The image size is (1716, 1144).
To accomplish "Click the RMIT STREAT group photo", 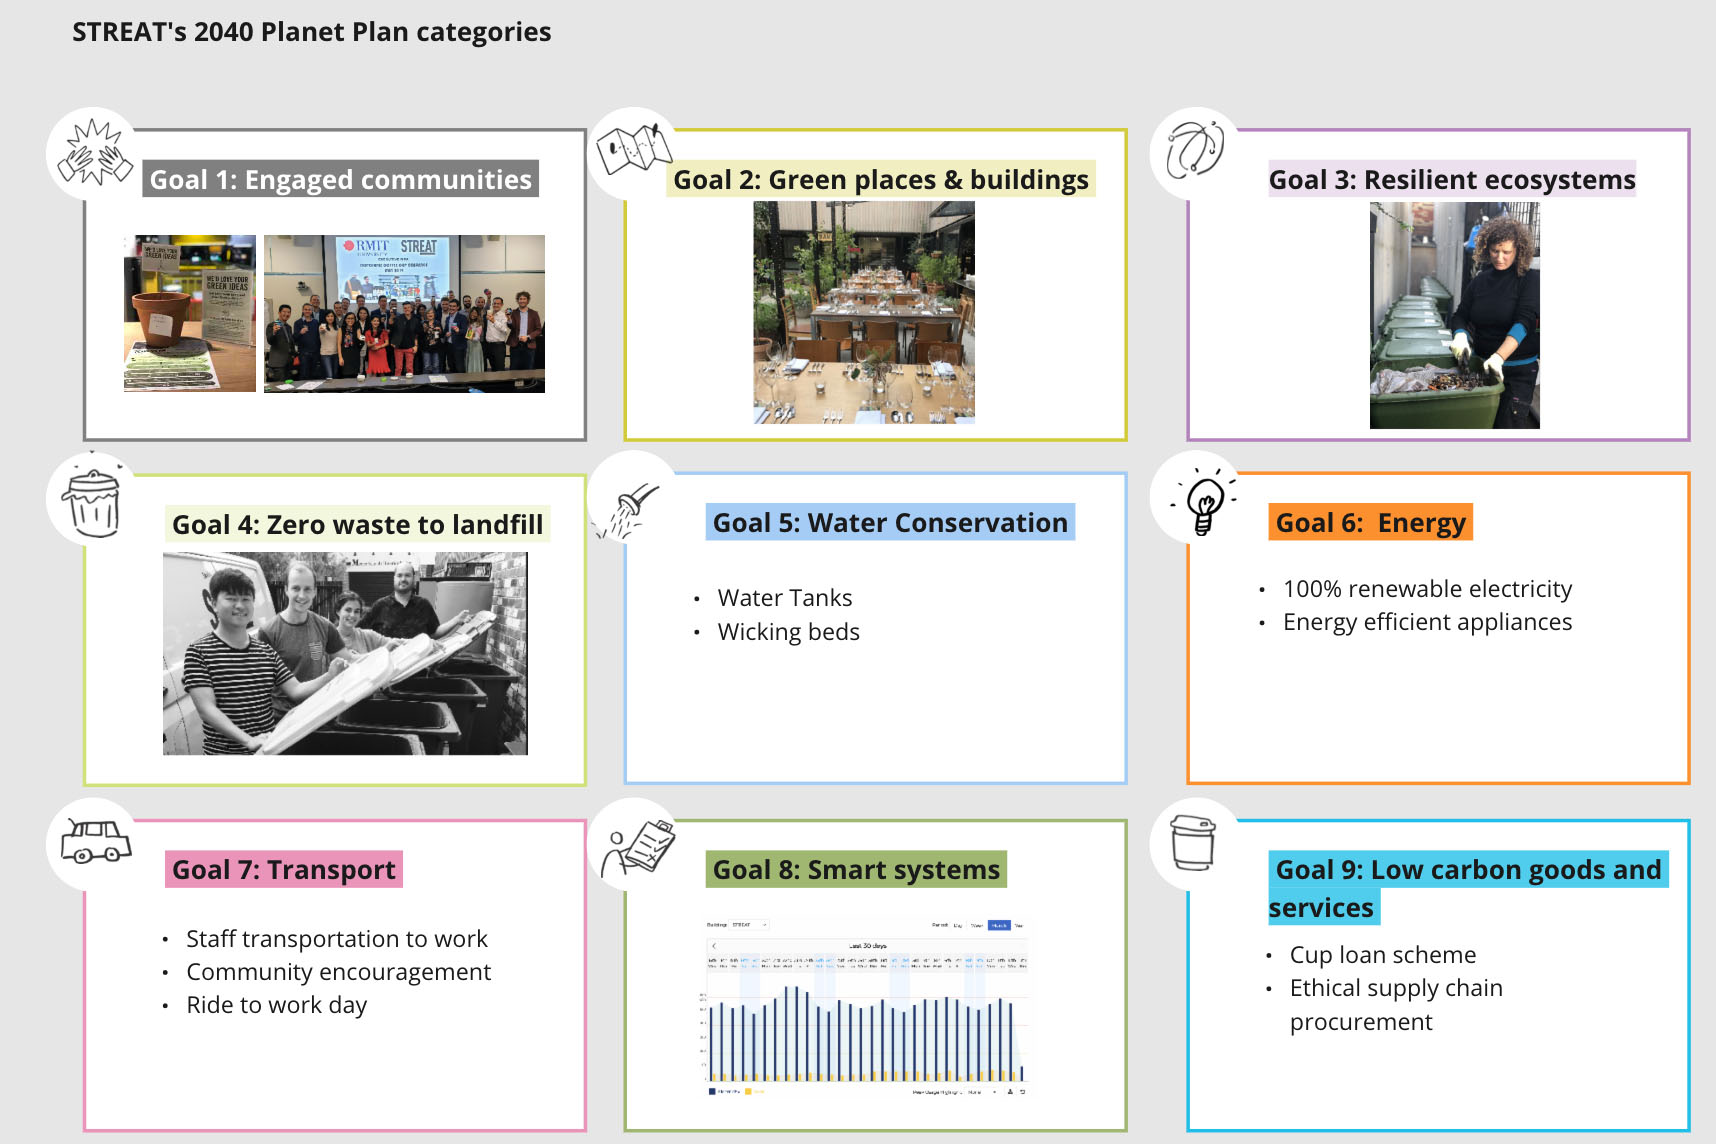I will pos(404,314).
